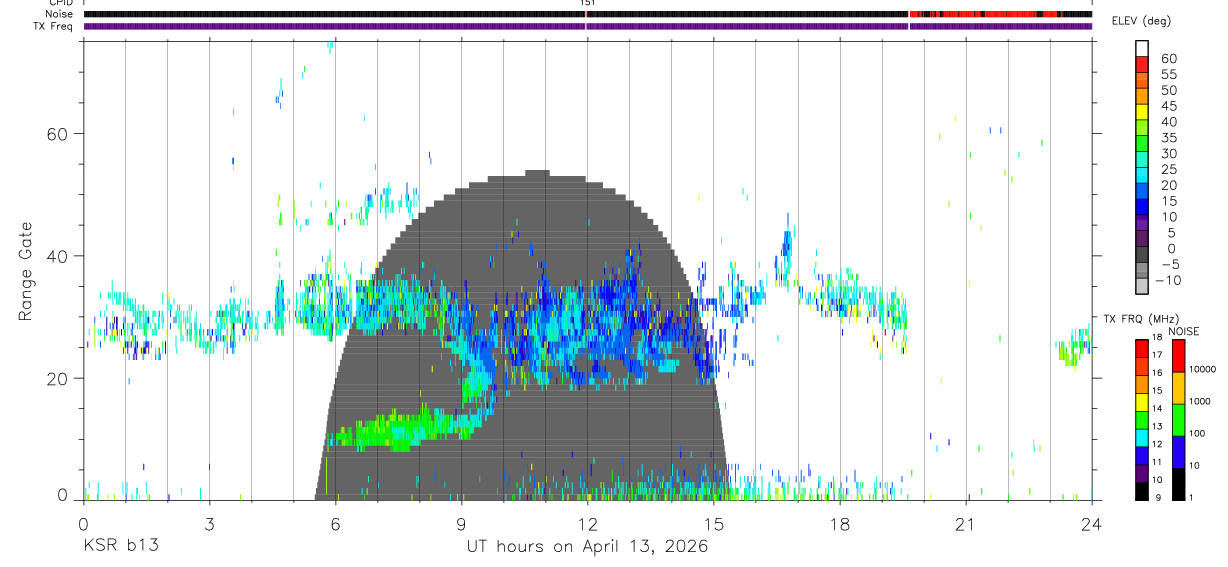Click the x-axis tick label '21'
1228x567 pixels.
pos(965,523)
